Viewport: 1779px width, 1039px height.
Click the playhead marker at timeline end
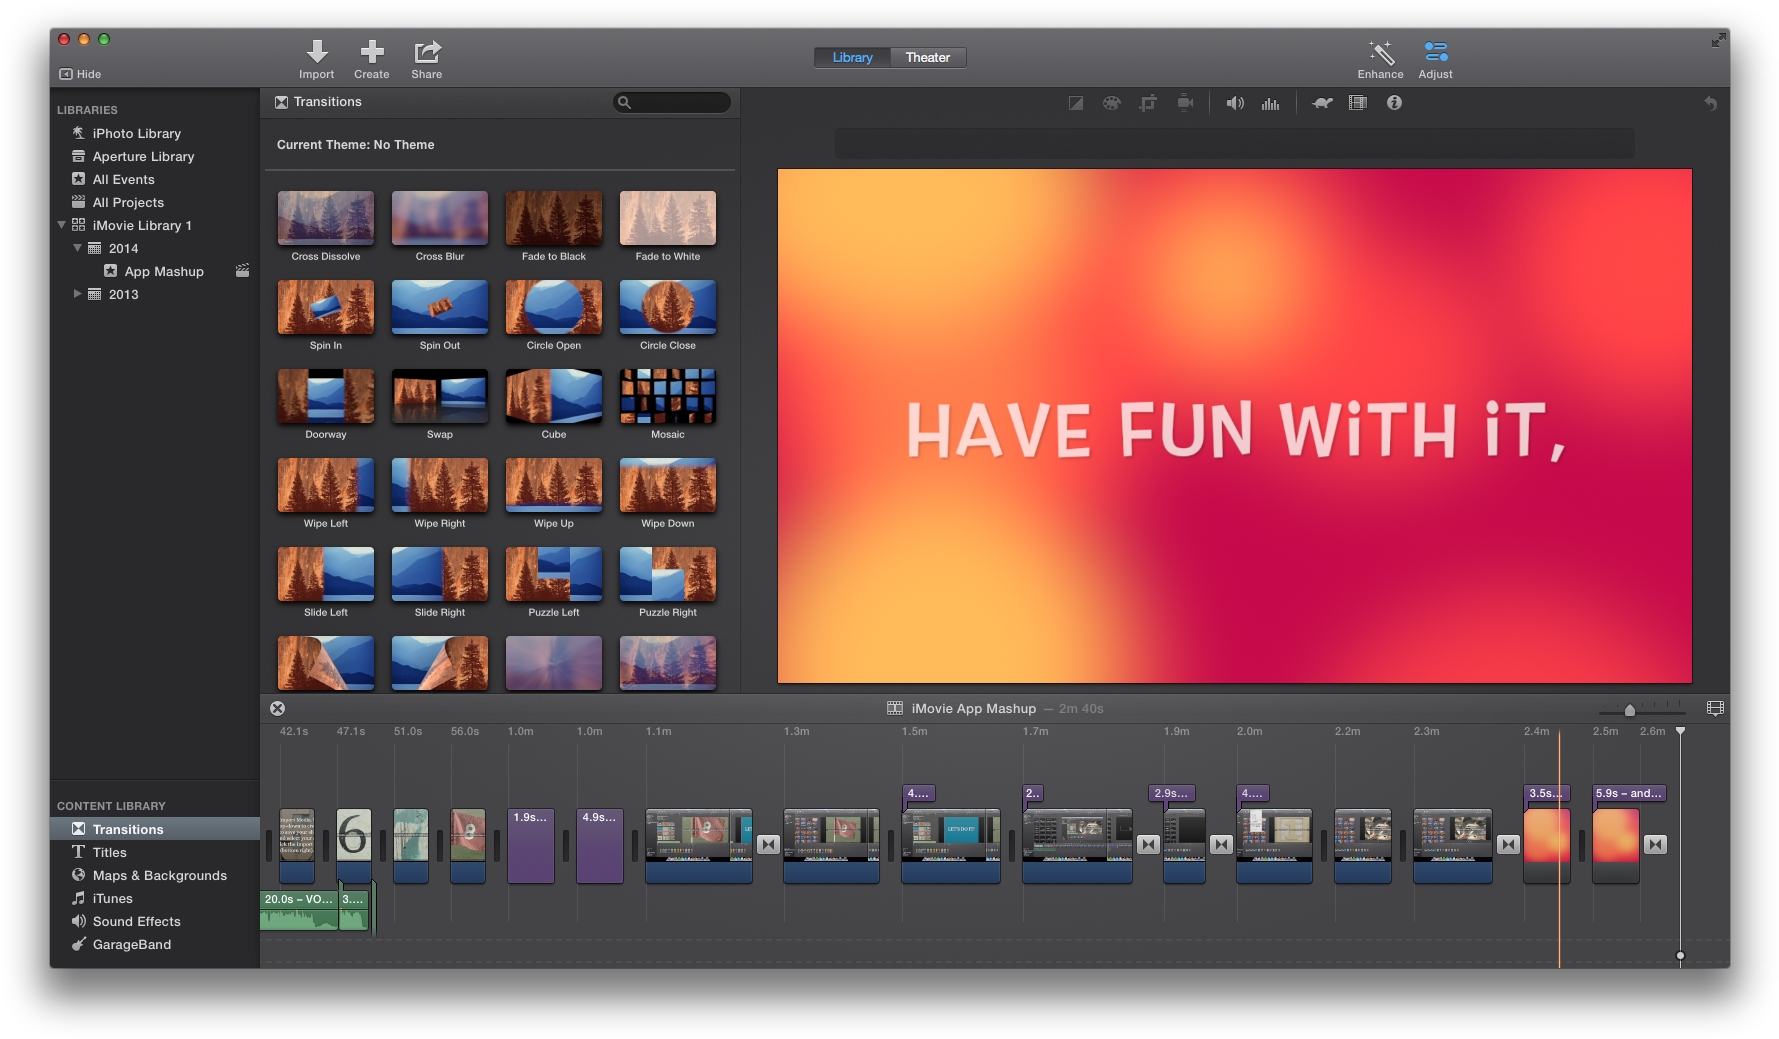coord(1680,731)
